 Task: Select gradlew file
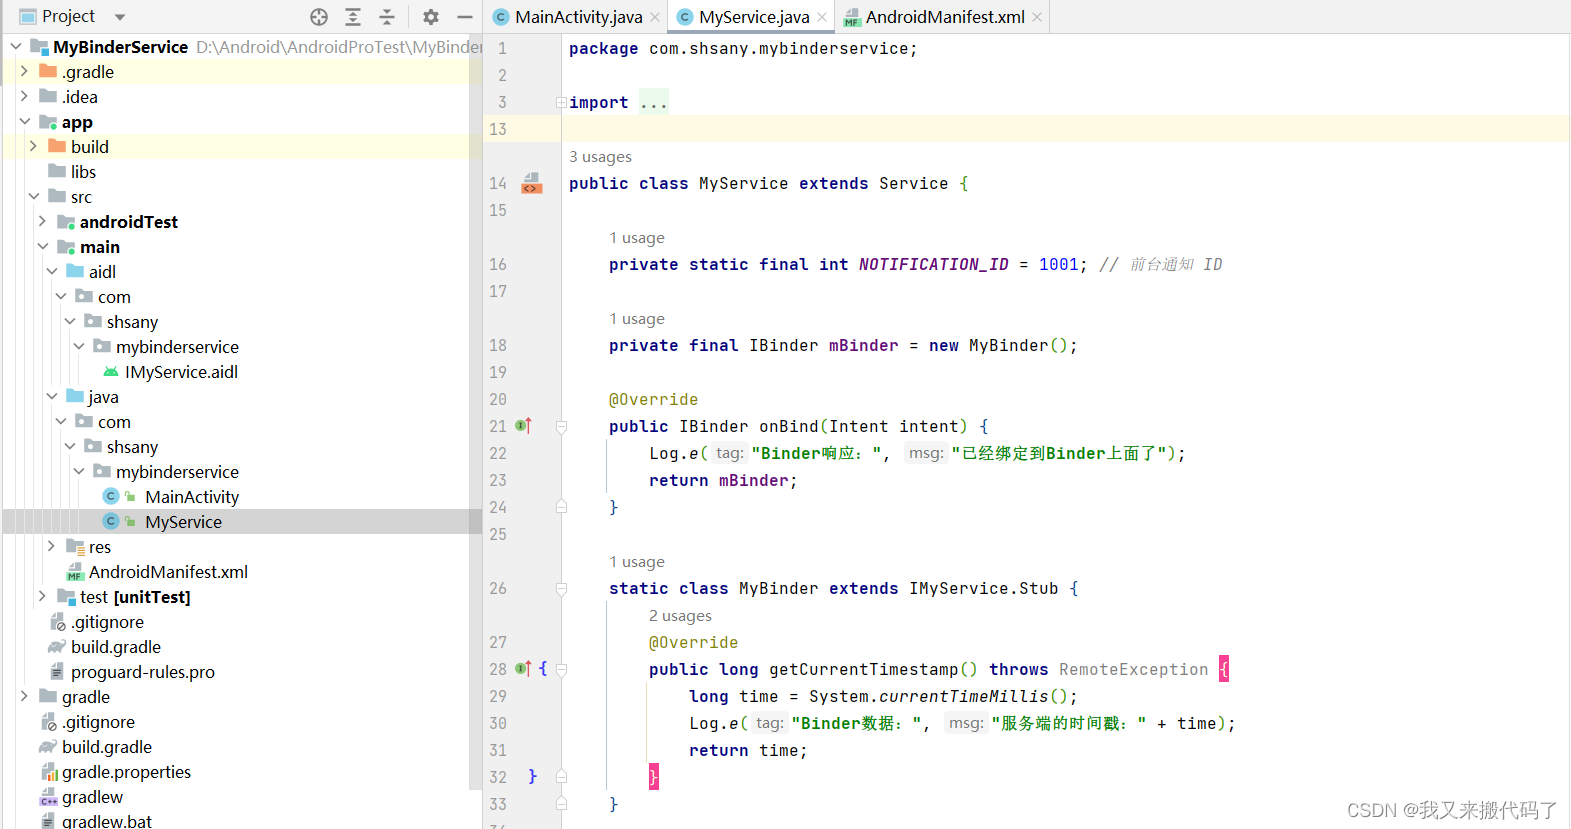(x=92, y=797)
